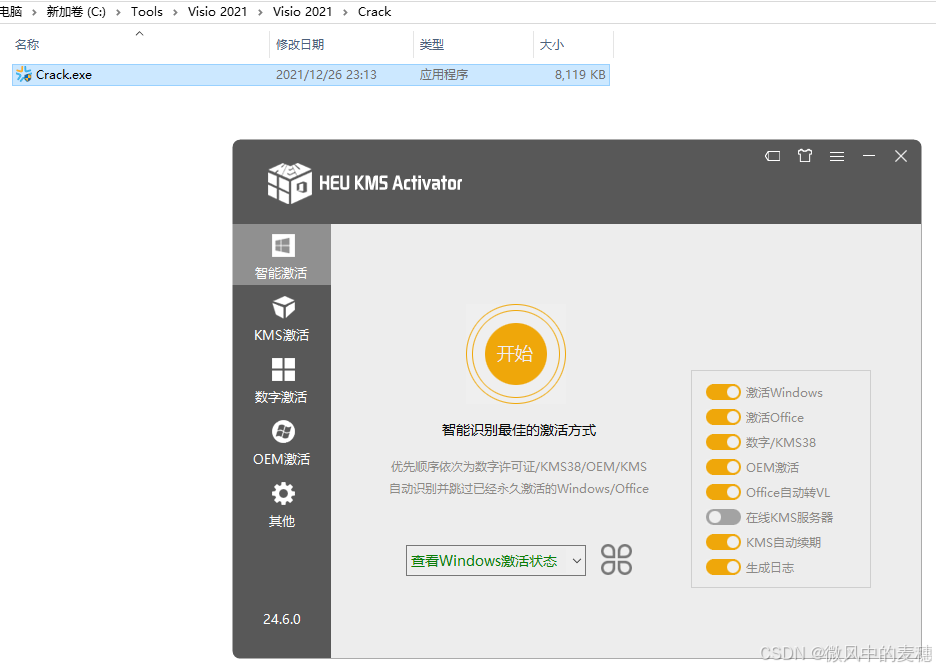Switch to 数字激活 tab
The width and height of the screenshot is (936, 669).
pos(282,381)
